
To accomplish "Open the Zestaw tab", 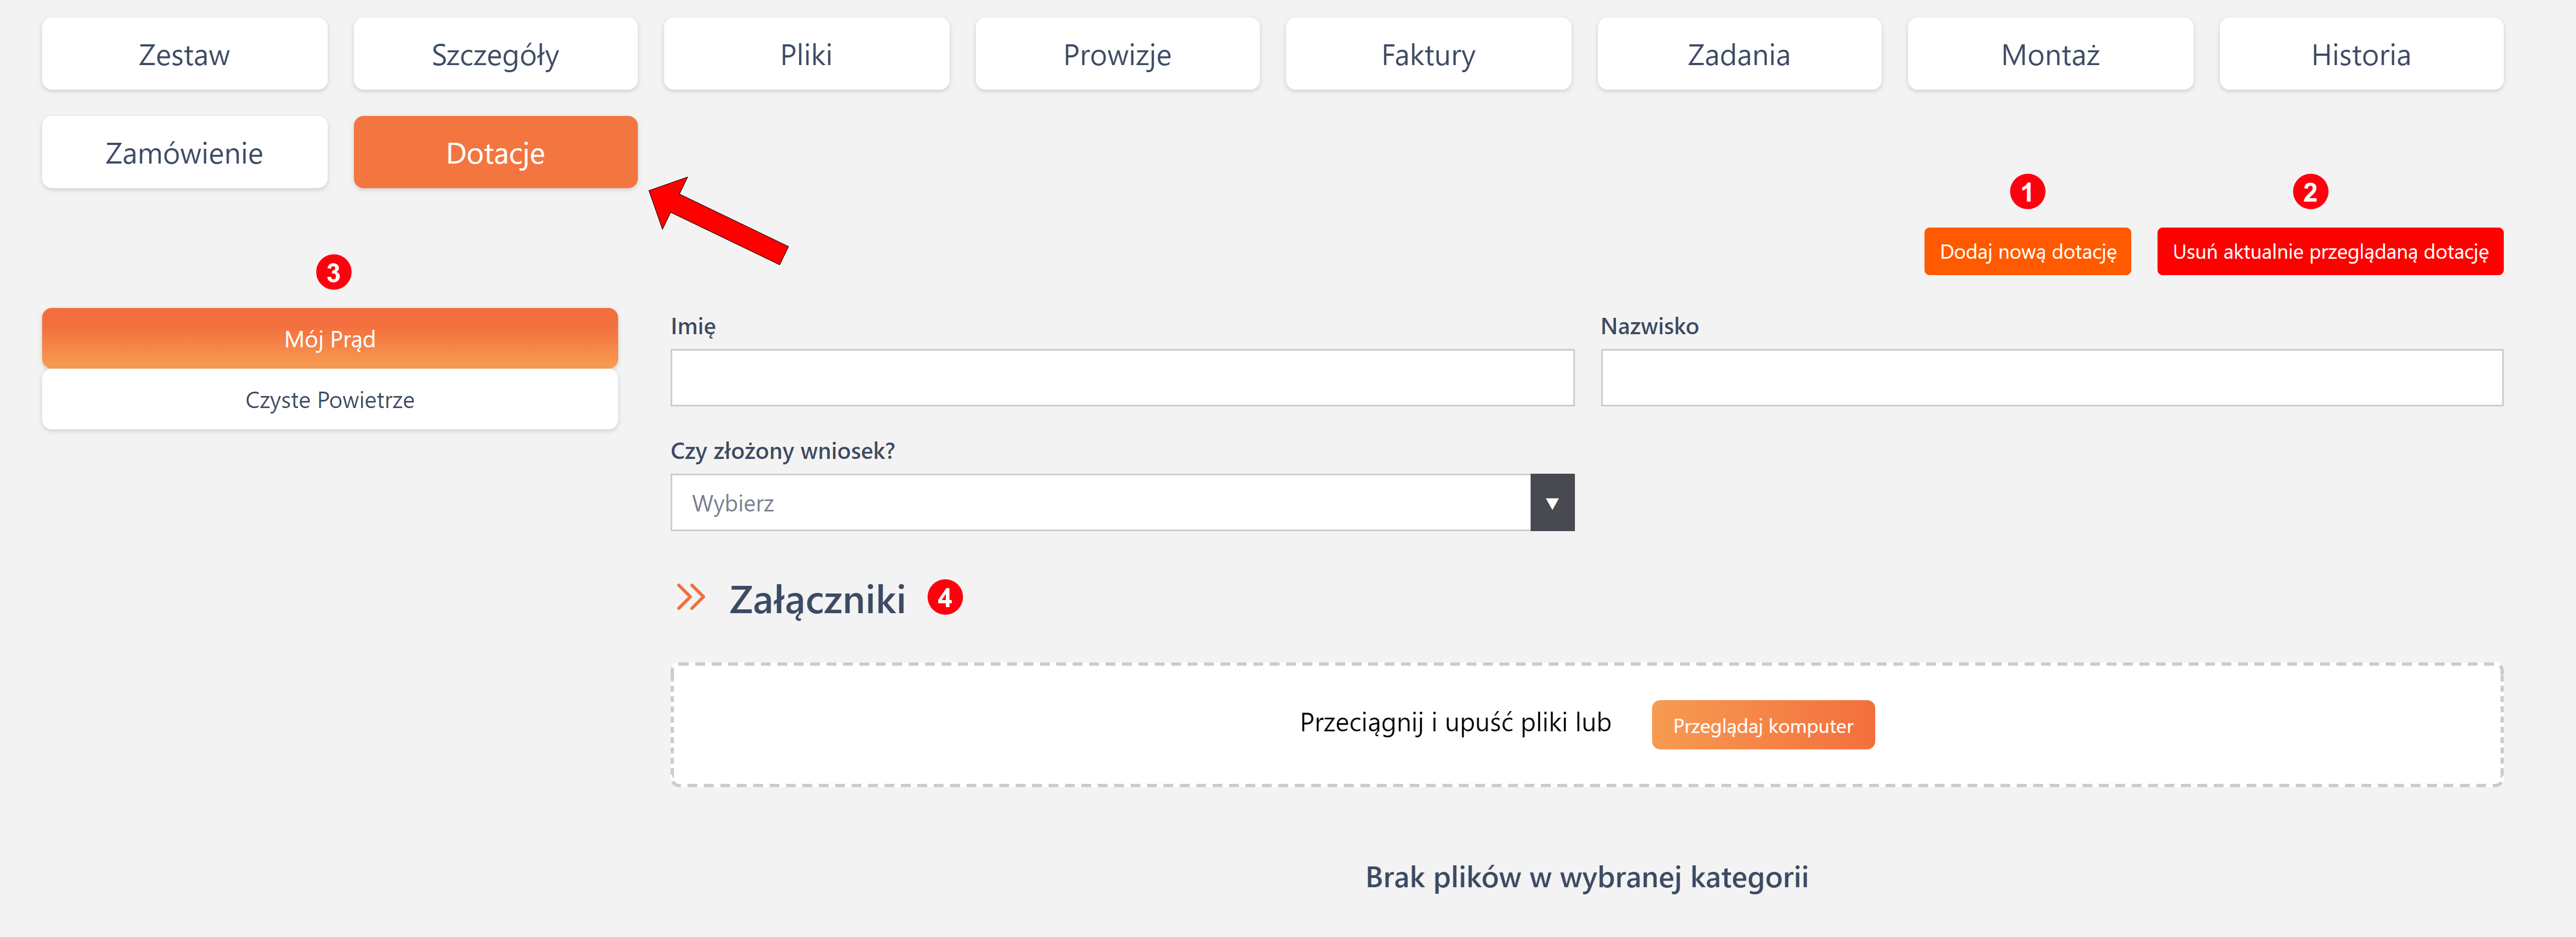I will (x=184, y=55).
